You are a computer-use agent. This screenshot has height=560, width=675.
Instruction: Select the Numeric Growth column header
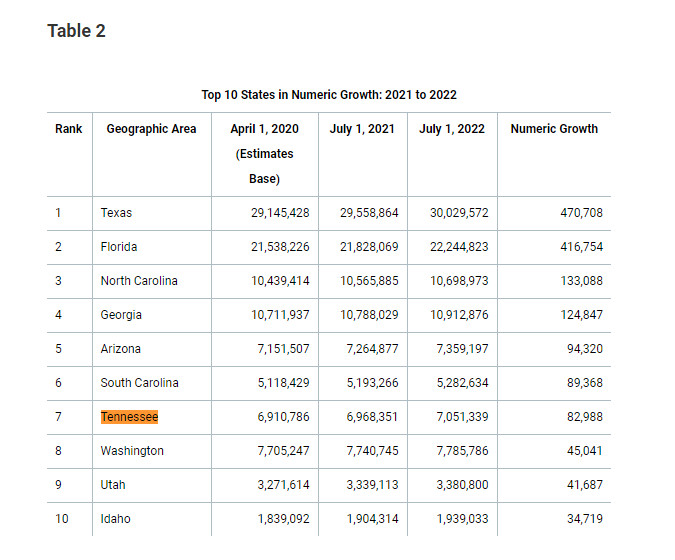(x=554, y=129)
